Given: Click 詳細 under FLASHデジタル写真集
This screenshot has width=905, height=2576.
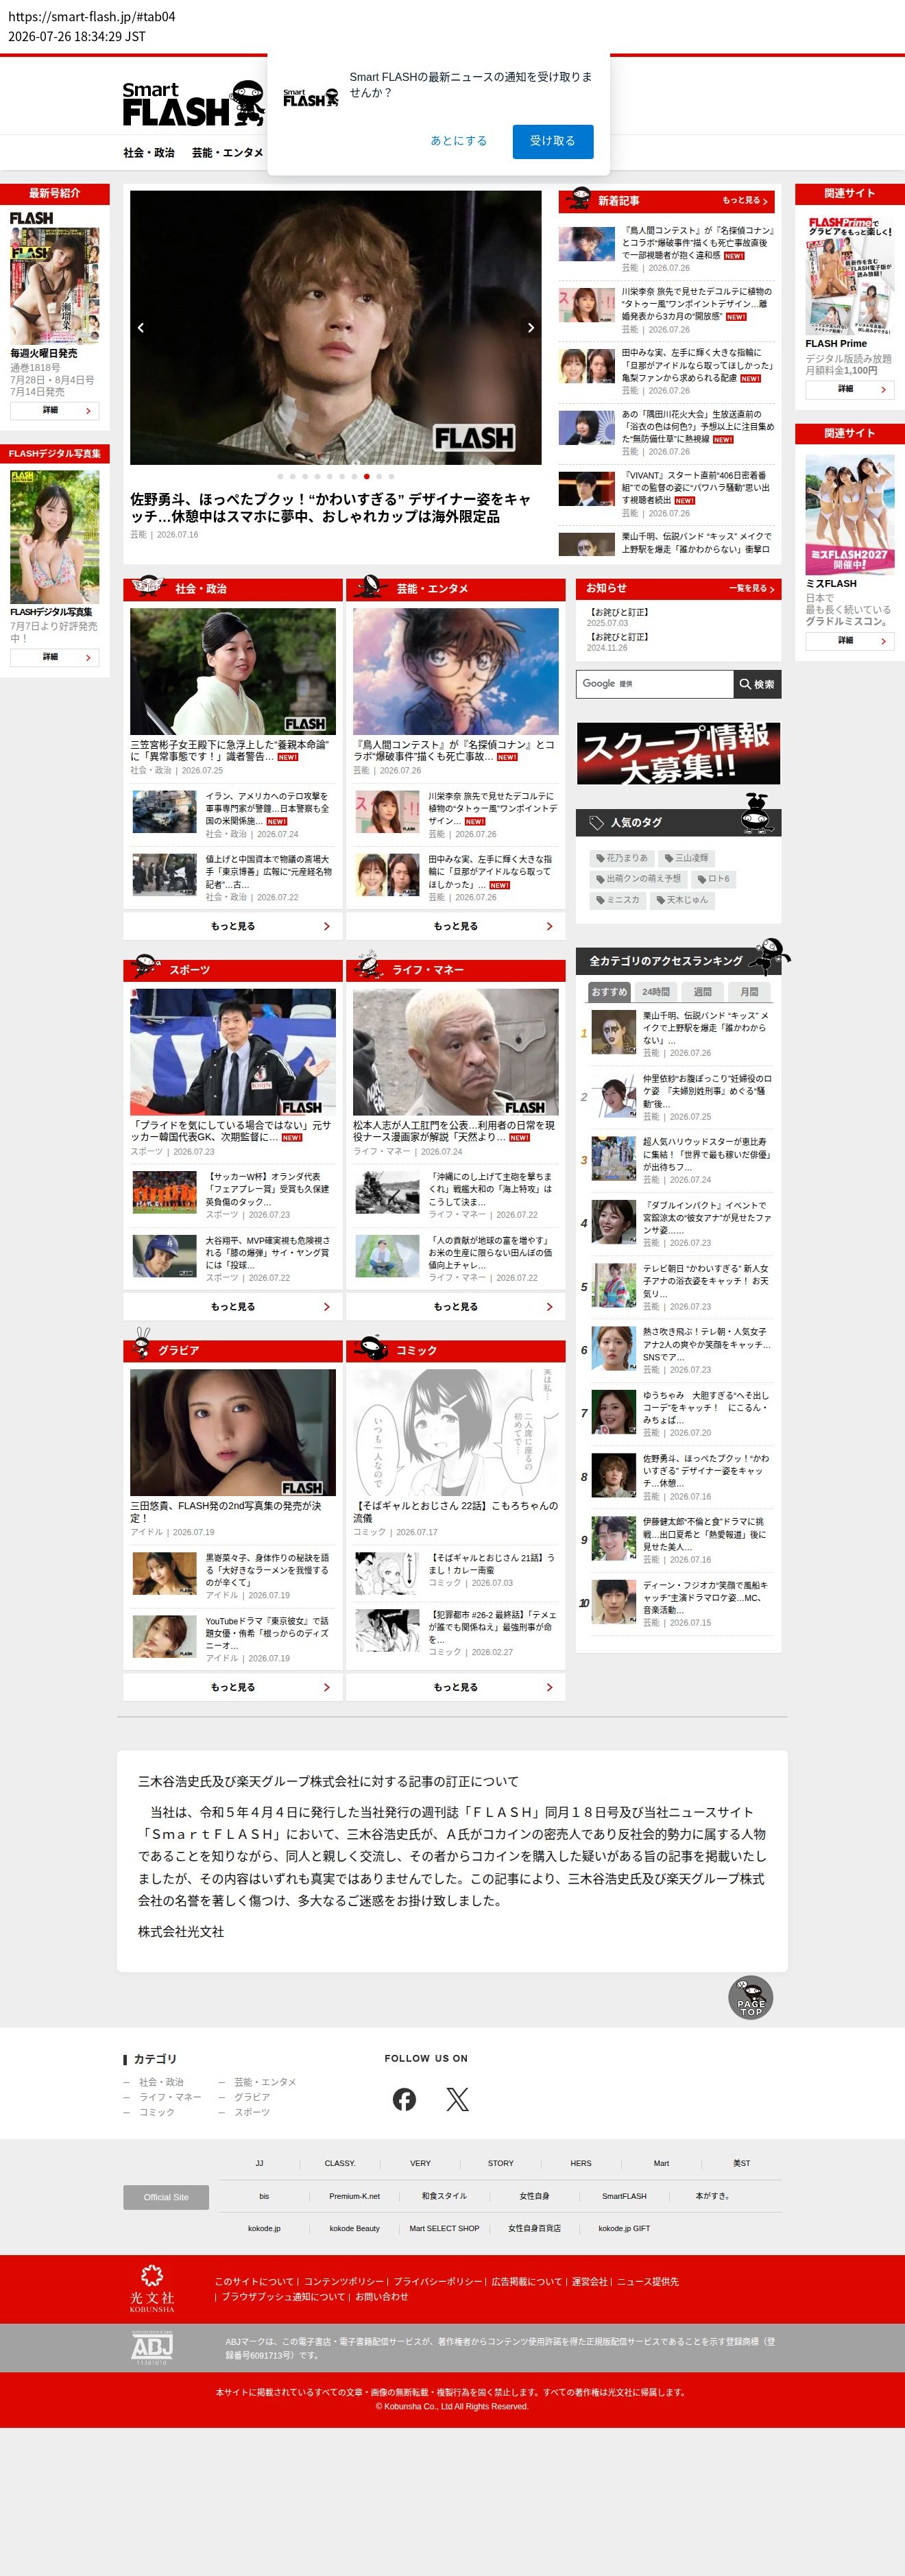Looking at the screenshot, I should 54,657.
